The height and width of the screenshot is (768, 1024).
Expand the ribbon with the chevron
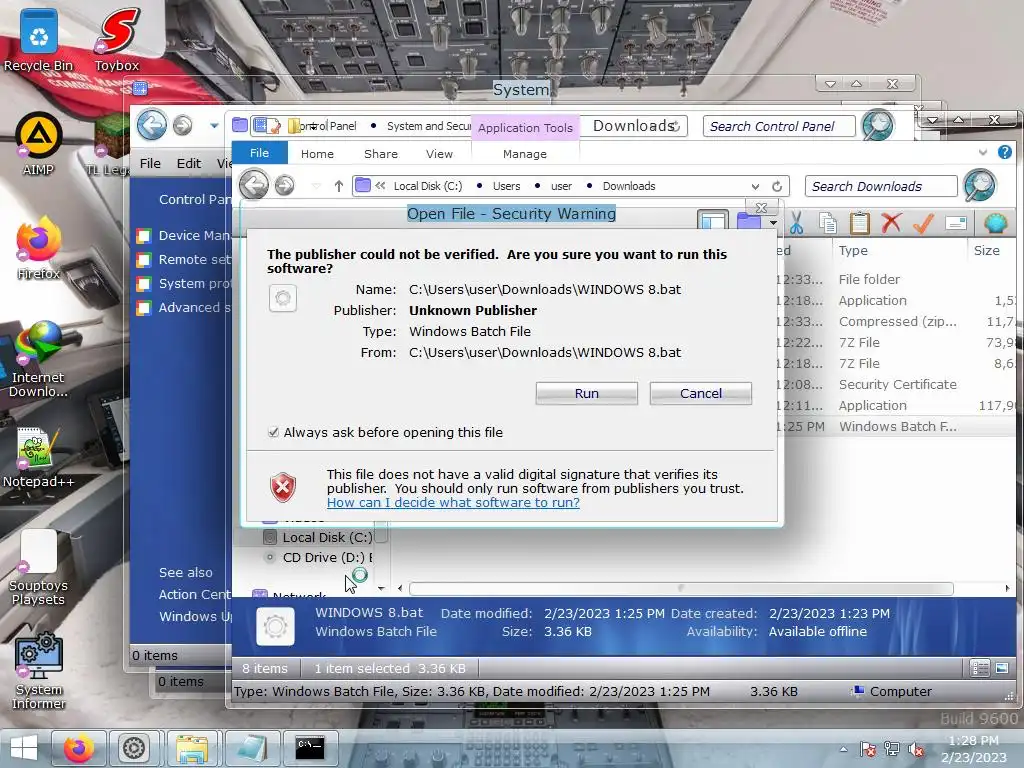coord(982,152)
